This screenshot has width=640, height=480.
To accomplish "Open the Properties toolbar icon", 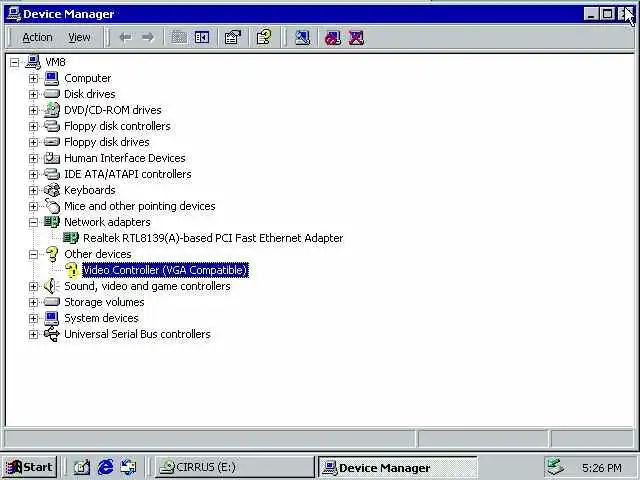I will [x=233, y=38].
